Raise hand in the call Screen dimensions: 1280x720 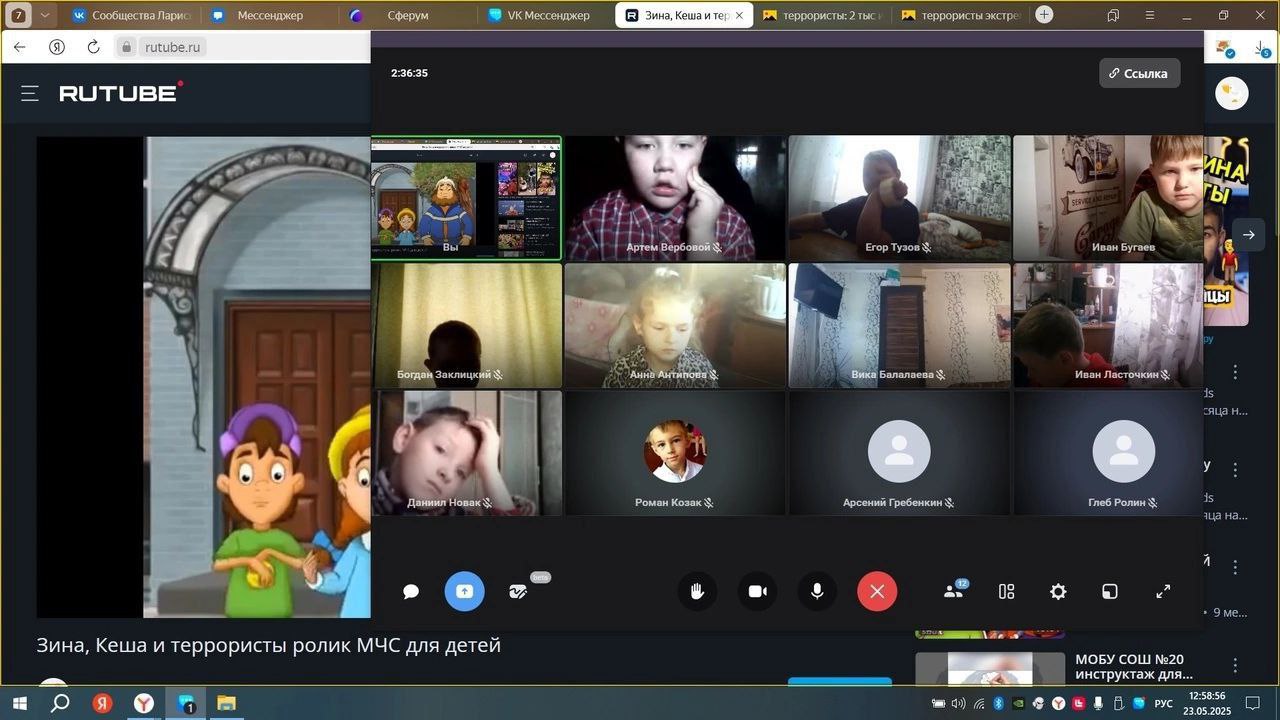click(697, 592)
